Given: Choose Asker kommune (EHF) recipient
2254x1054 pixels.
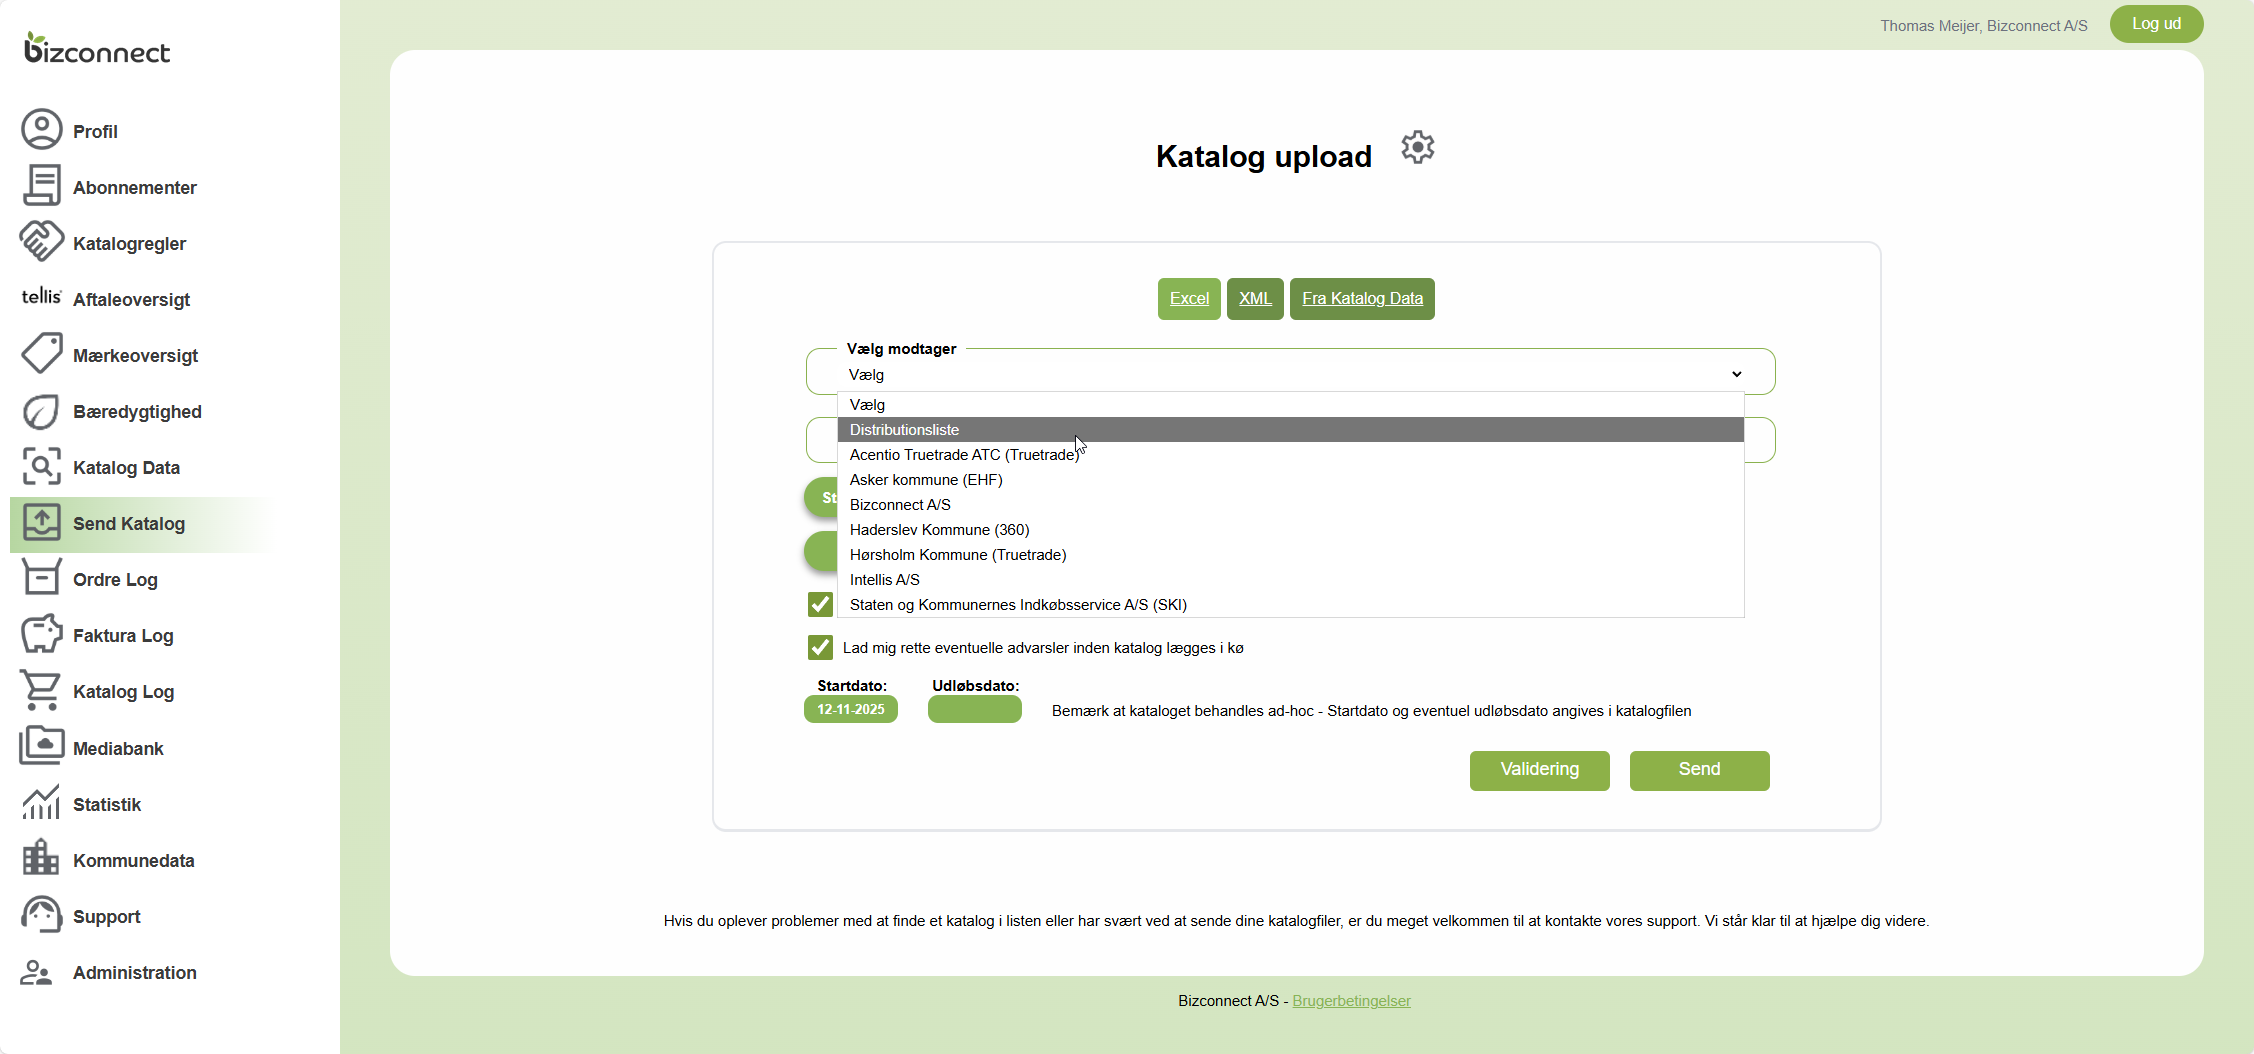Looking at the screenshot, I should point(1290,480).
